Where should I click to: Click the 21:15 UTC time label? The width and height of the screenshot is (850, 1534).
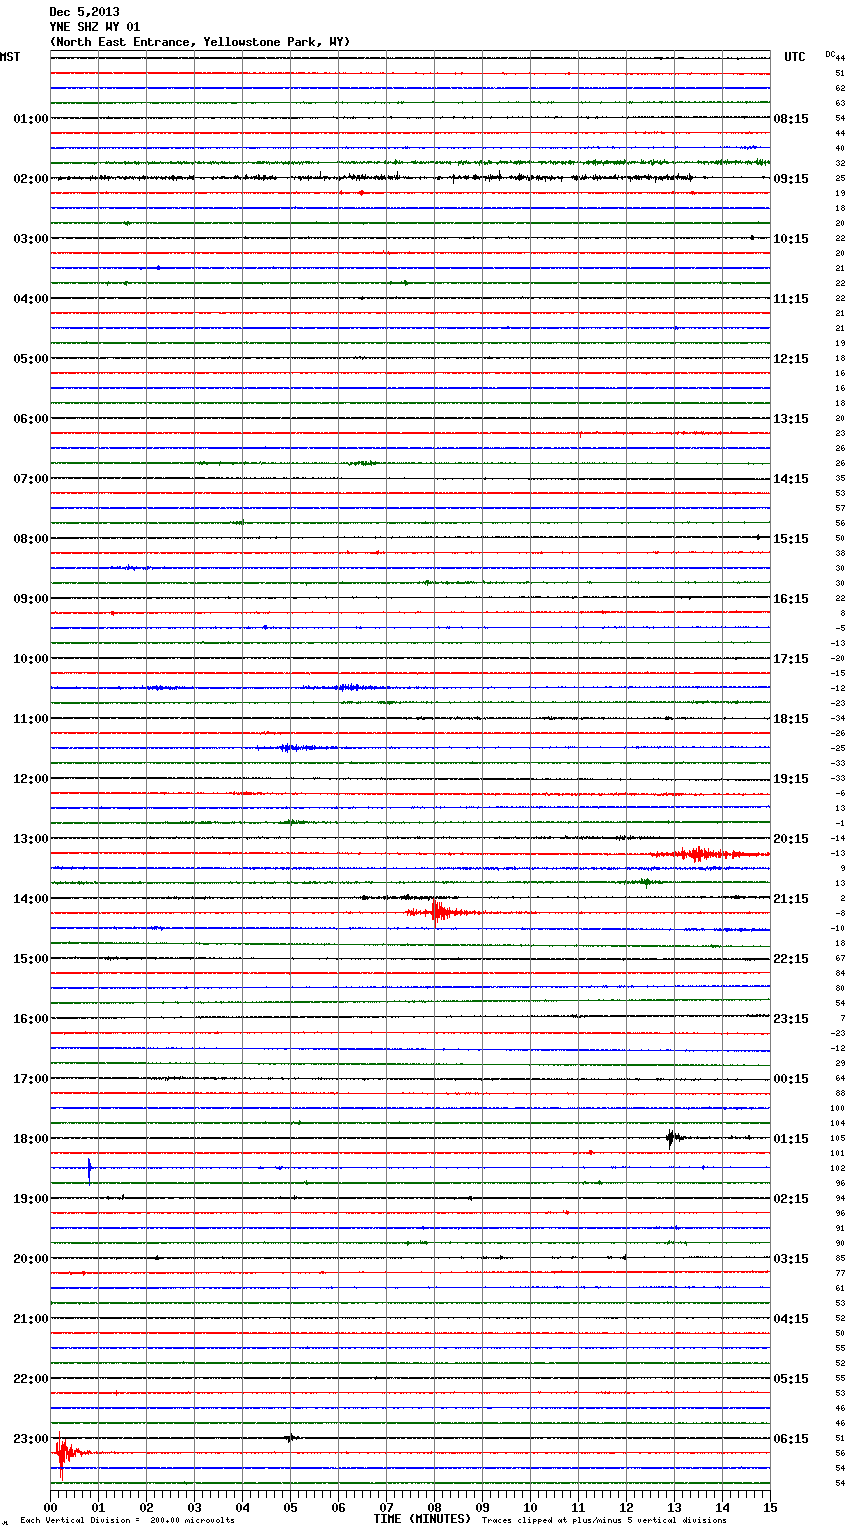[x=791, y=898]
